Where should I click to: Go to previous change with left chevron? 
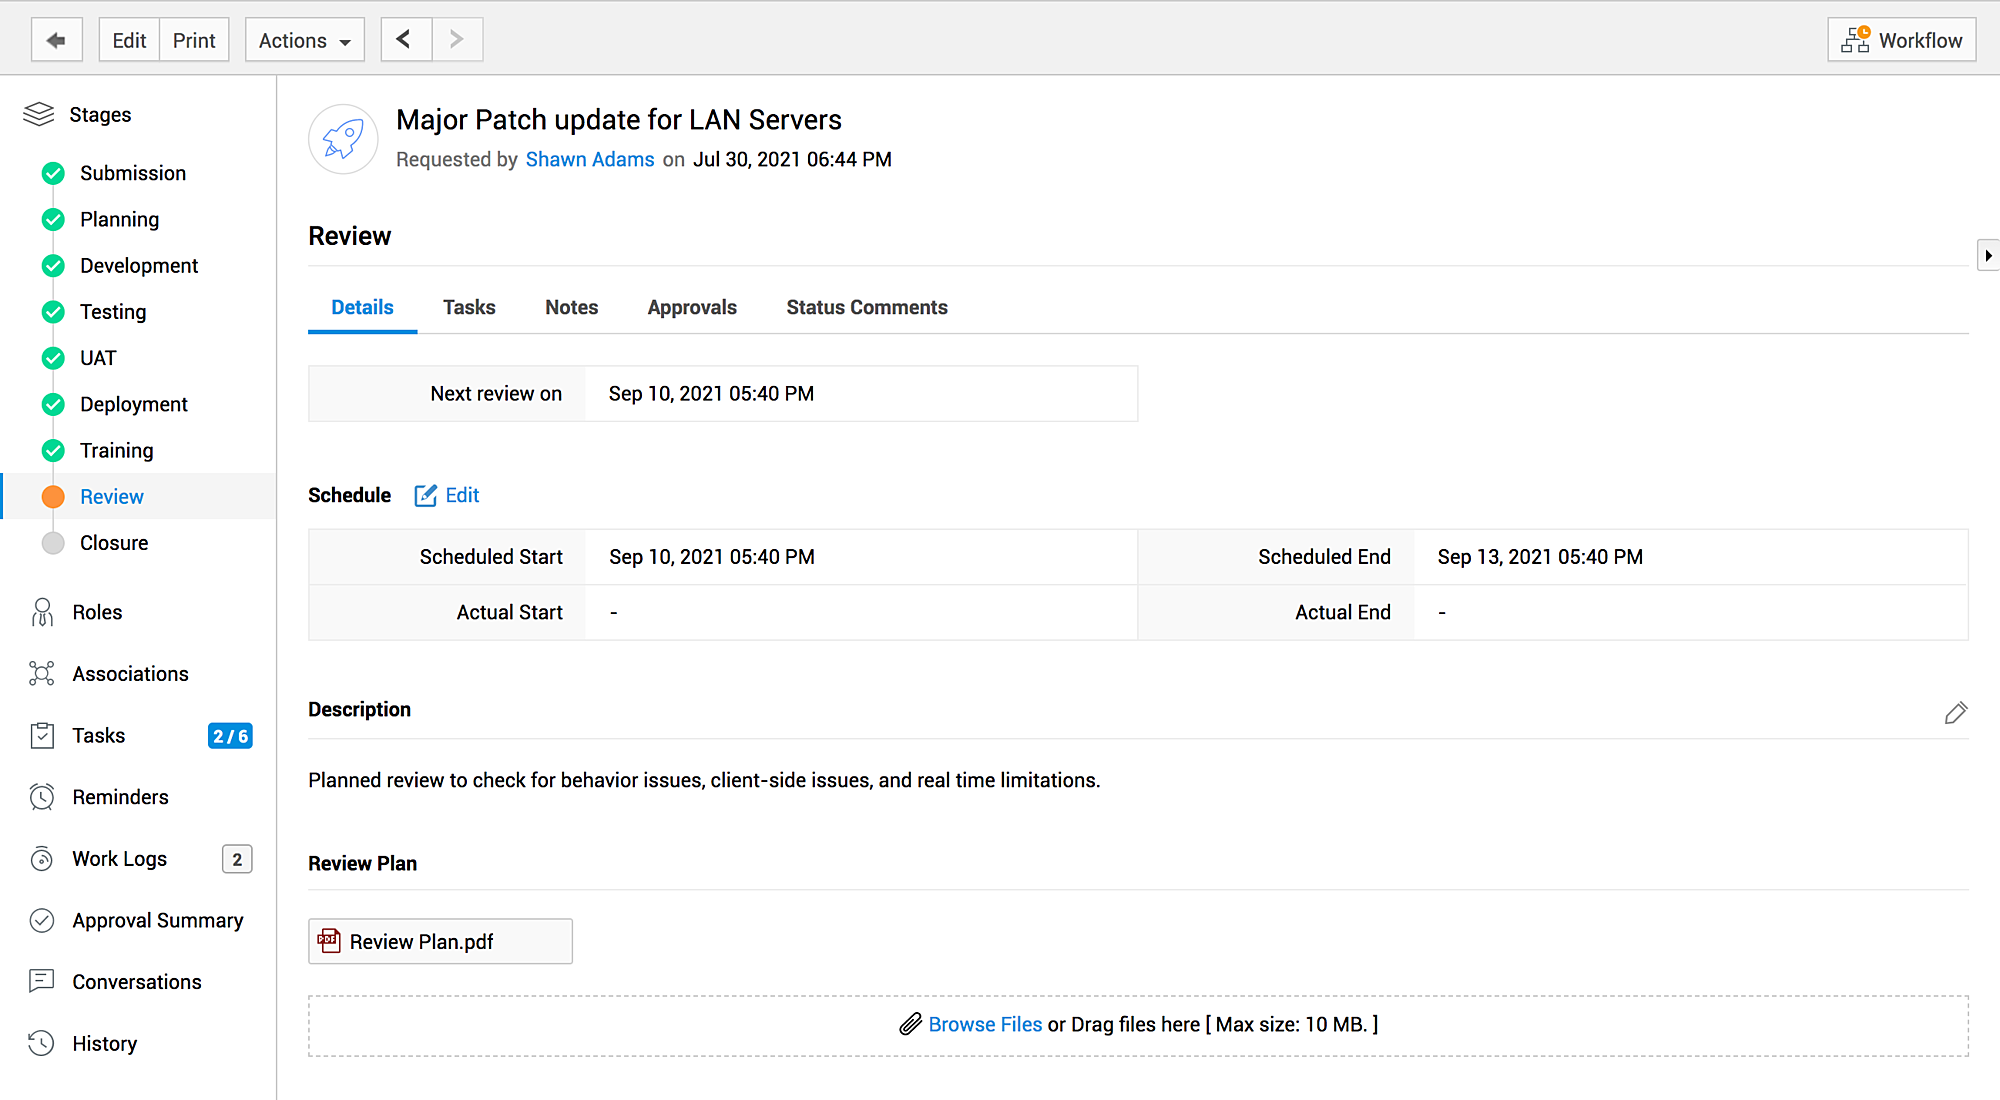coord(406,40)
